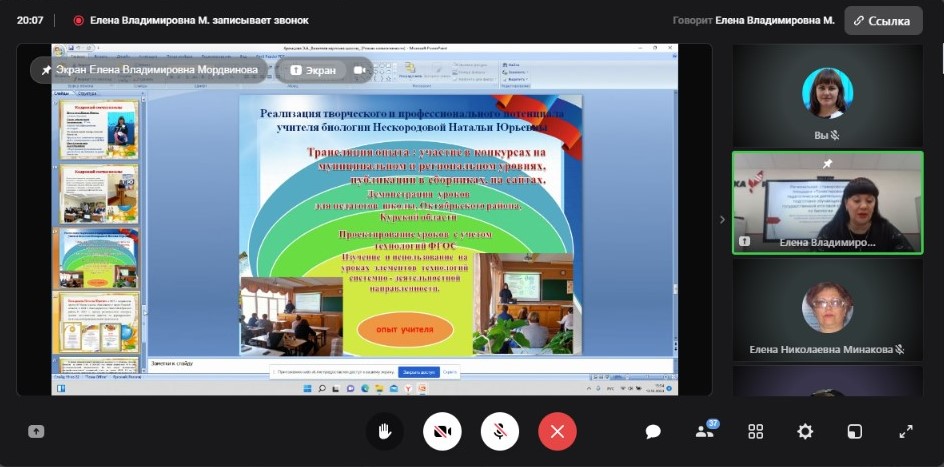Click Говорит Елена Владимировна М. speaker label
This screenshot has height=467, width=944.
(754, 20)
